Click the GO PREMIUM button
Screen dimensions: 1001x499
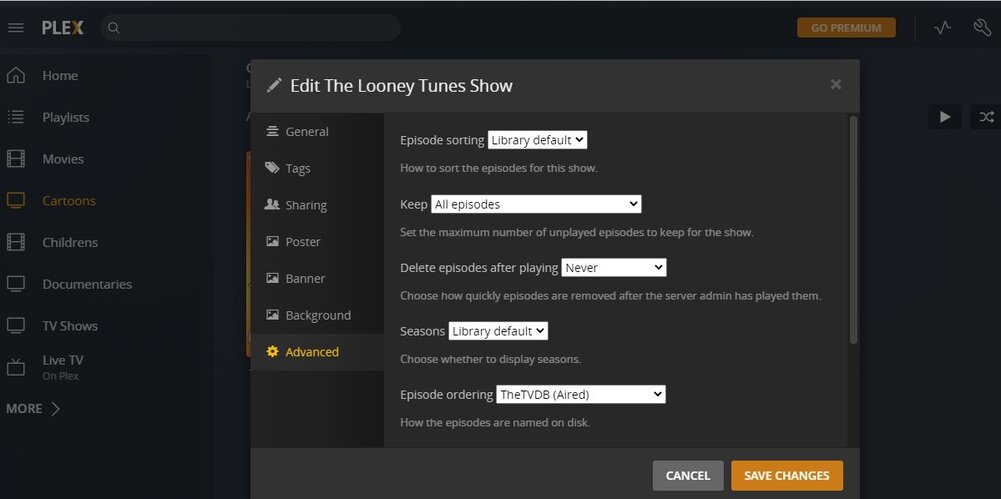[x=847, y=28]
